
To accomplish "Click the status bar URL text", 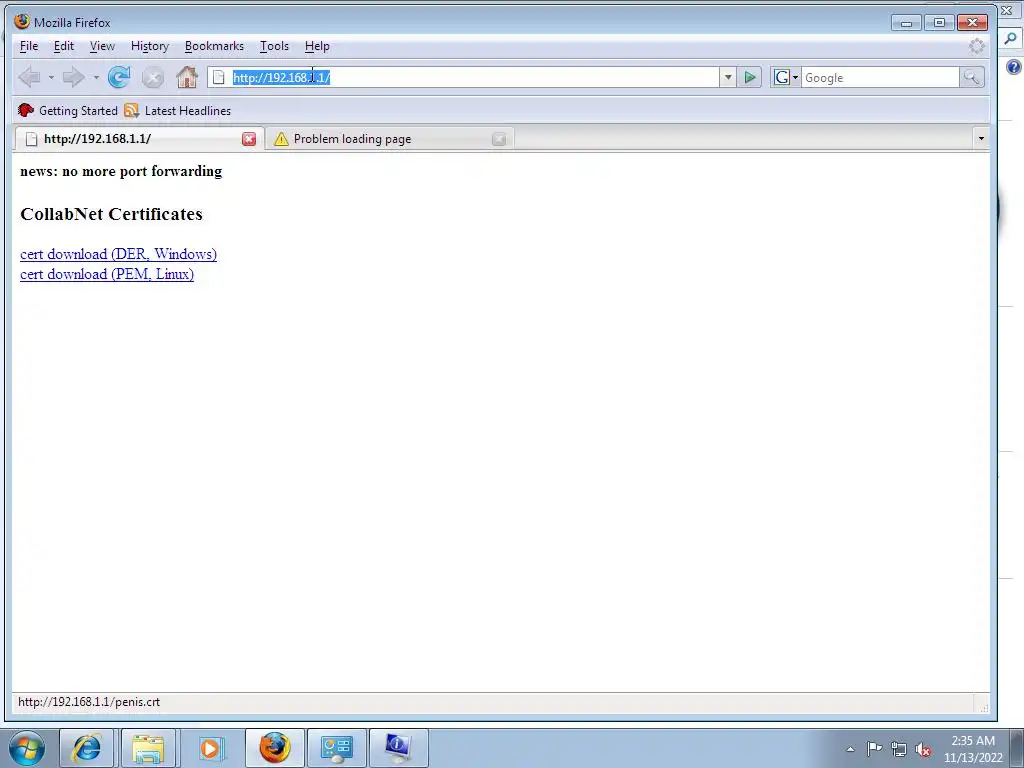I will coord(89,702).
